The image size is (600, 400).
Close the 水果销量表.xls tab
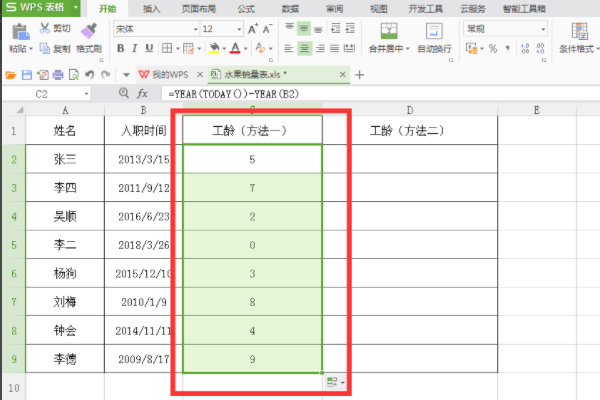click(342, 75)
